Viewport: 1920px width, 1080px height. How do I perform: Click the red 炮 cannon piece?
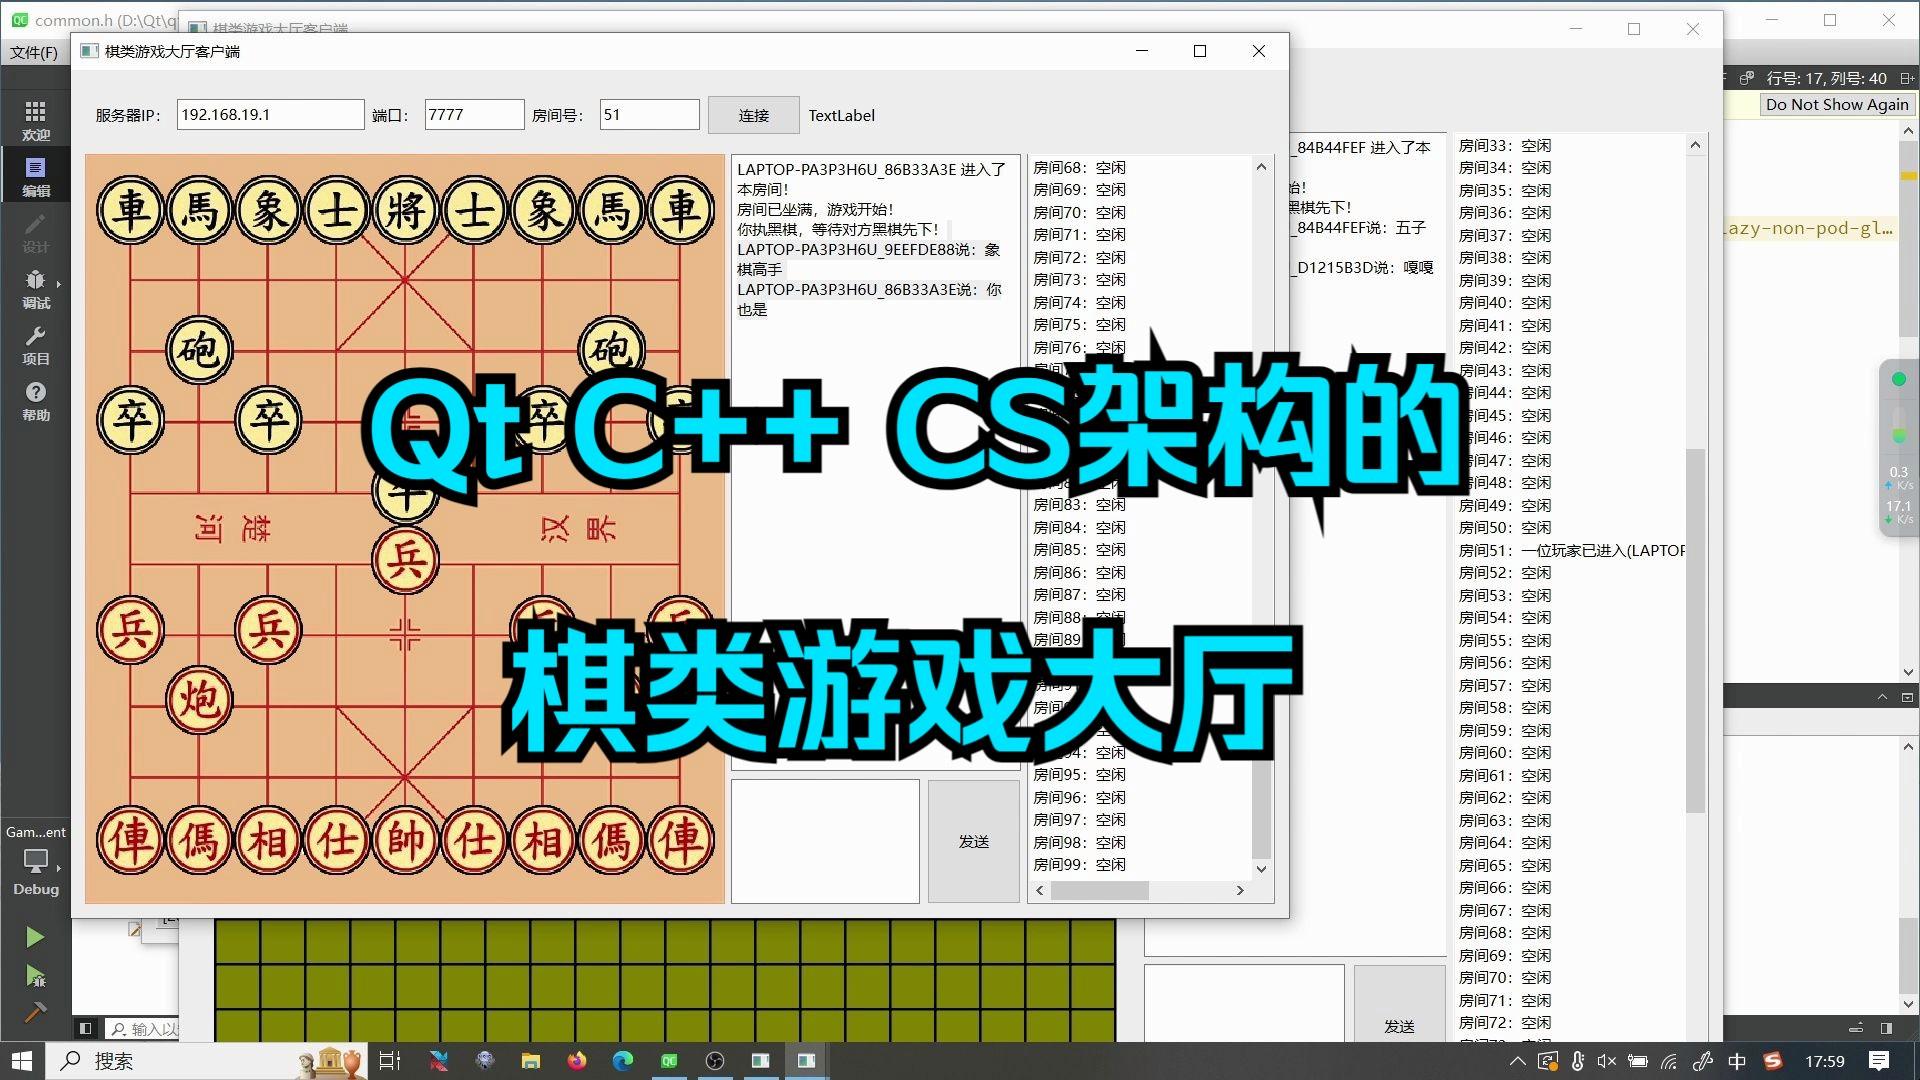coord(199,699)
